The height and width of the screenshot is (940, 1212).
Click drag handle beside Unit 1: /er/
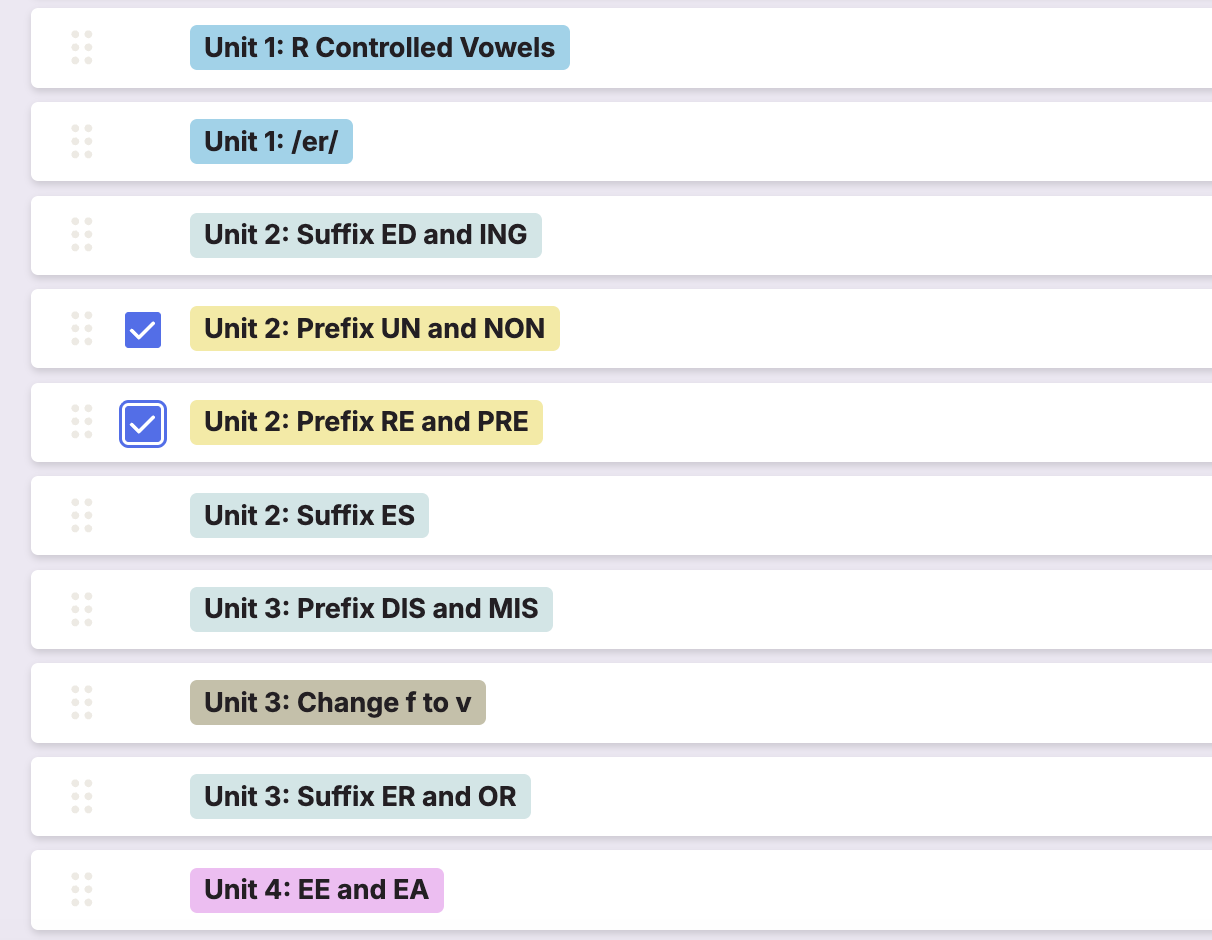point(82,141)
